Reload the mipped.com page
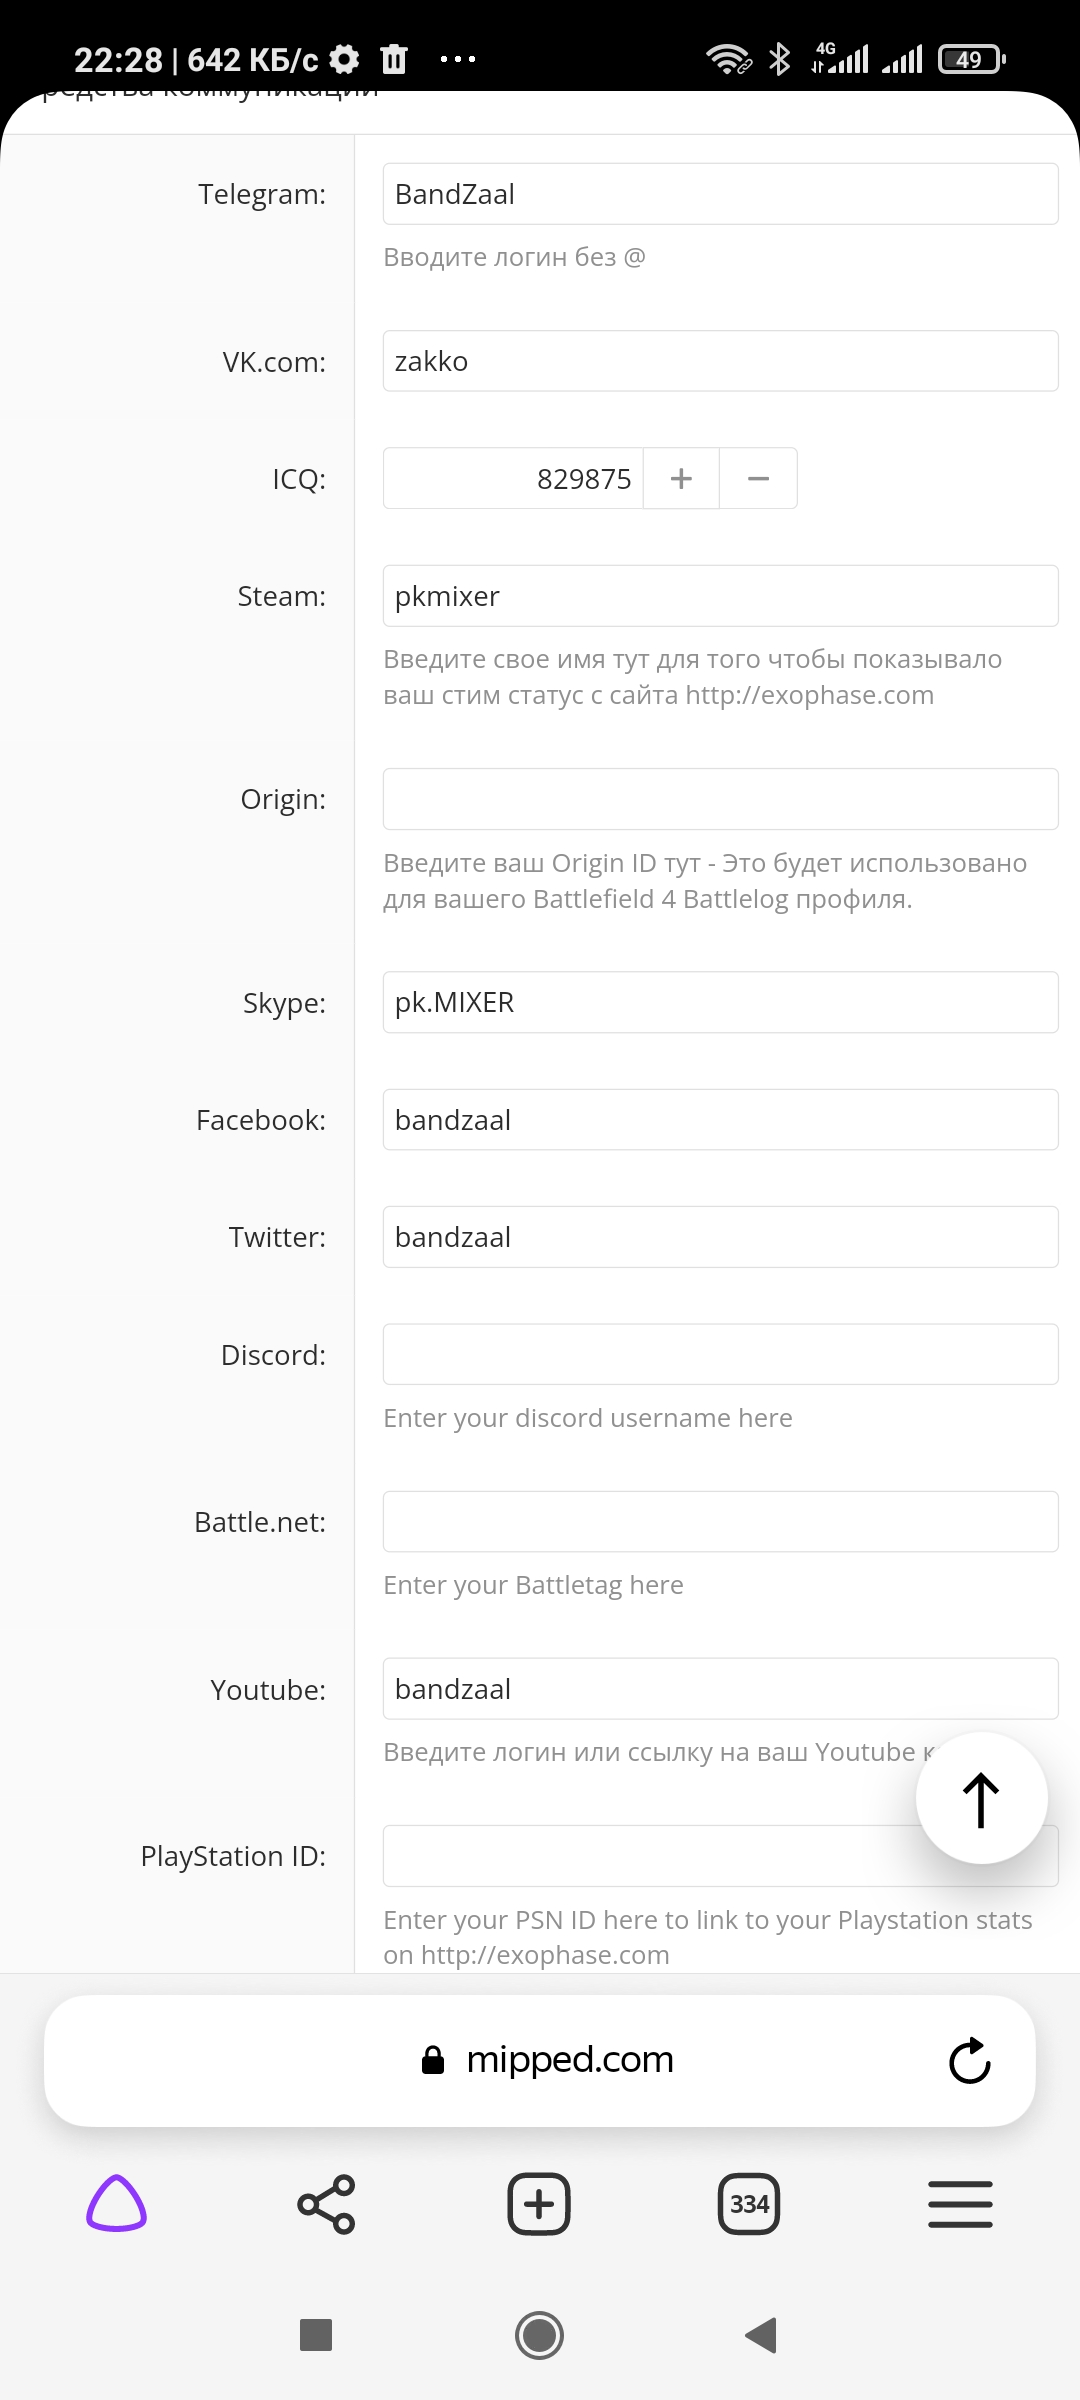 click(x=969, y=2060)
